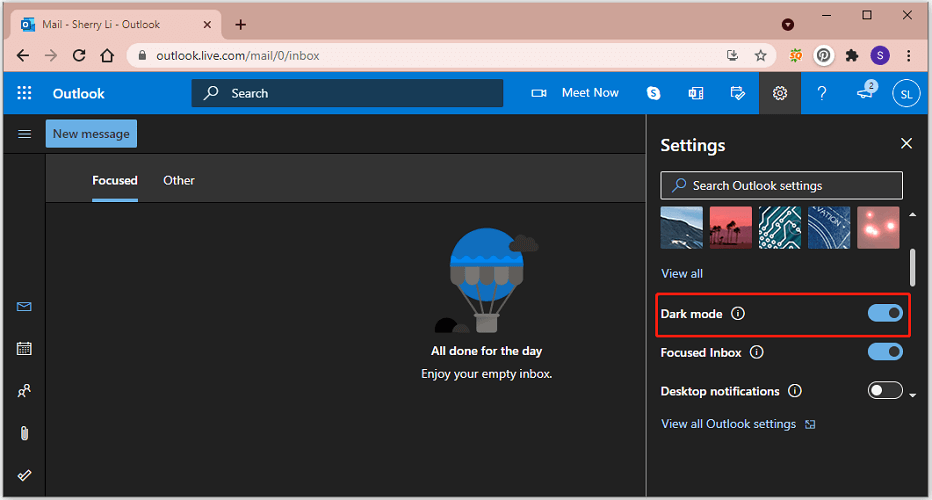The image size is (932, 500).
Task: Click the New message button
Action: [91, 134]
